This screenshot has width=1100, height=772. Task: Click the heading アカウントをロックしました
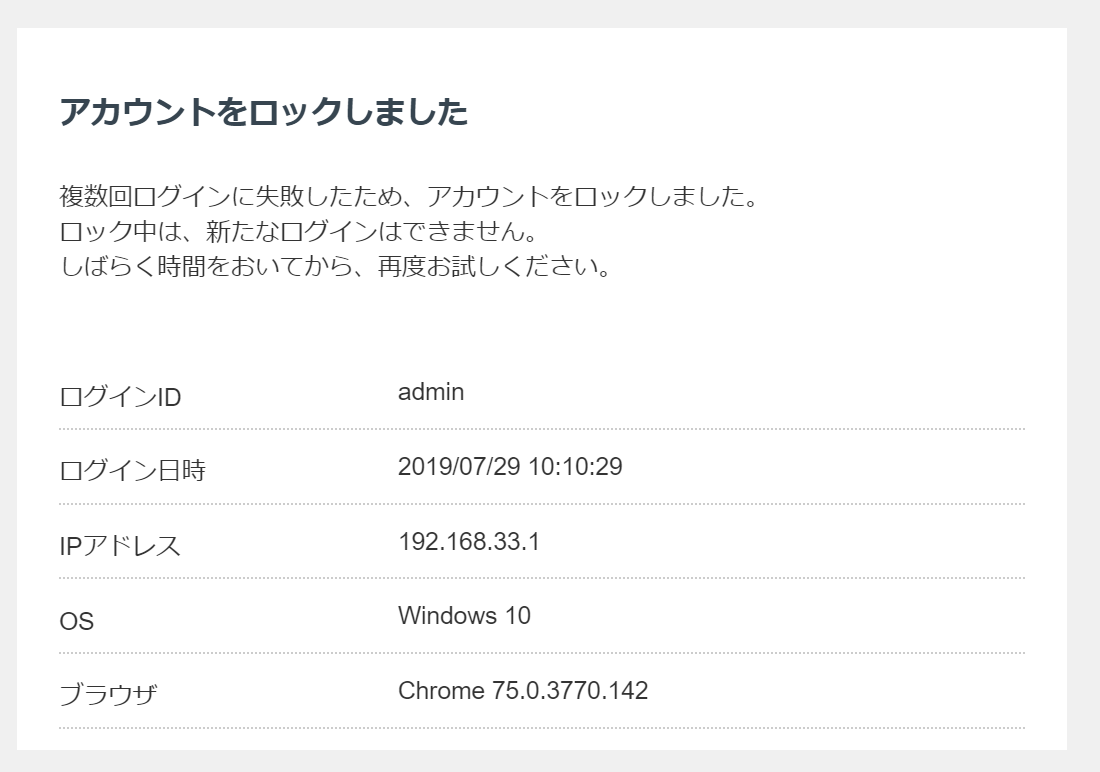(x=264, y=112)
